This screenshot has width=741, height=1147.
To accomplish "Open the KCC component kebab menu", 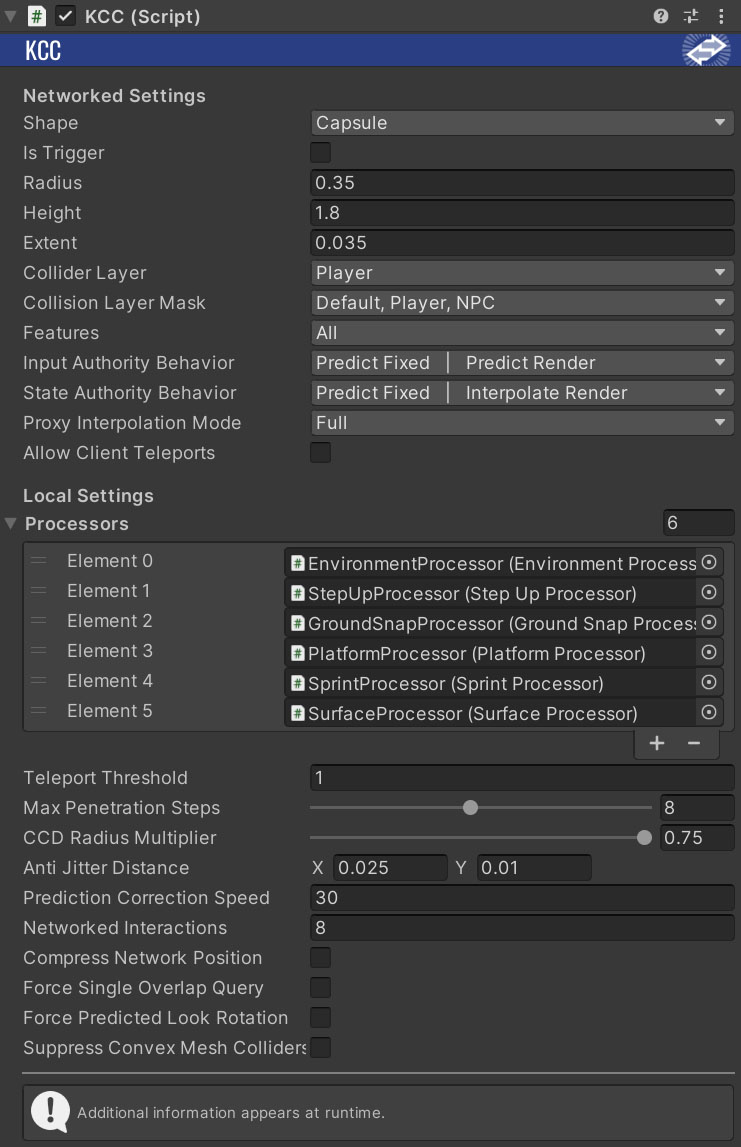I will [721, 16].
